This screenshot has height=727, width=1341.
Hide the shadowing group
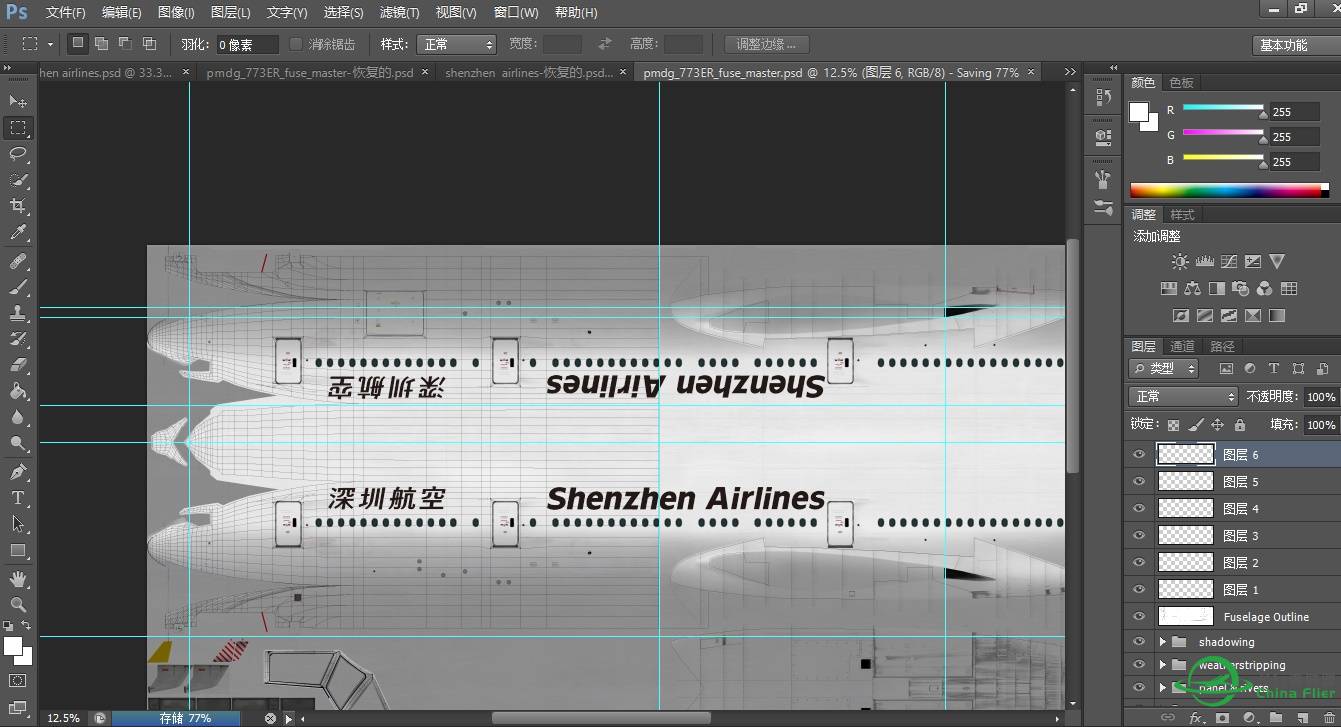coord(1139,641)
